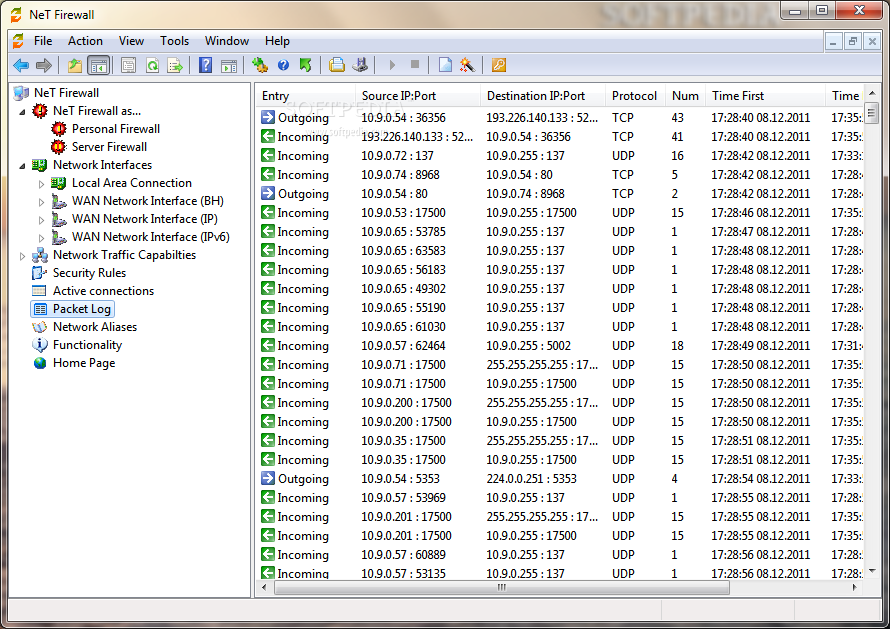Viewport: 890px width, 629px height.
Task: Select the Outgoing row with destination 224.0.0.251 : 5353
Action: [561, 479]
